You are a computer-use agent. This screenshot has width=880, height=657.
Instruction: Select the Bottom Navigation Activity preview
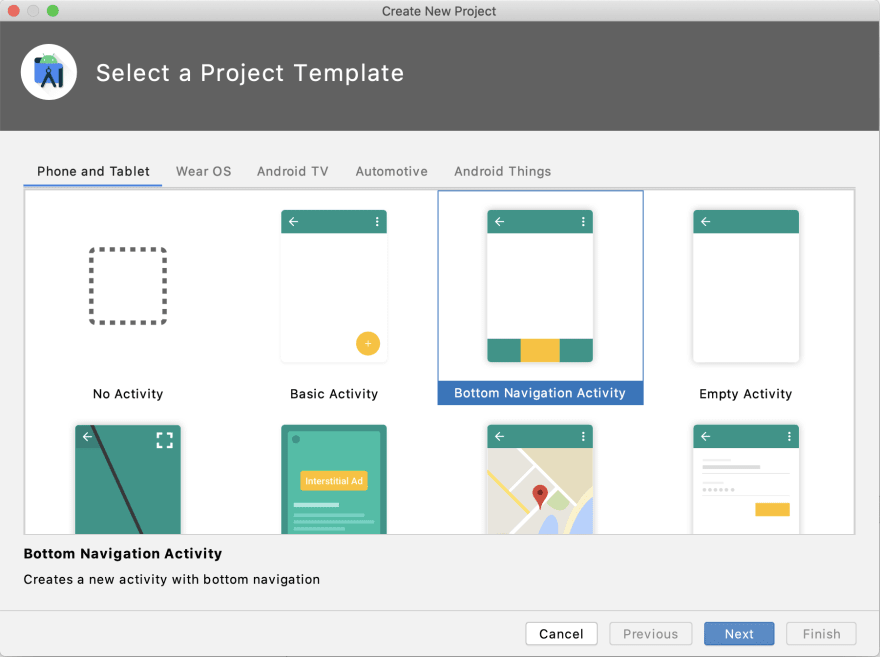pos(540,286)
